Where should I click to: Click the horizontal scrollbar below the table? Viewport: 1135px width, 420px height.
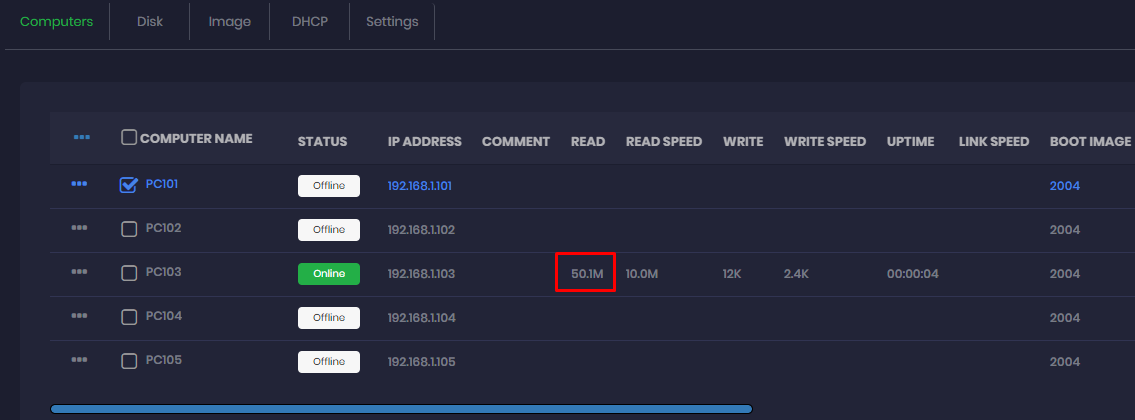tap(400, 409)
